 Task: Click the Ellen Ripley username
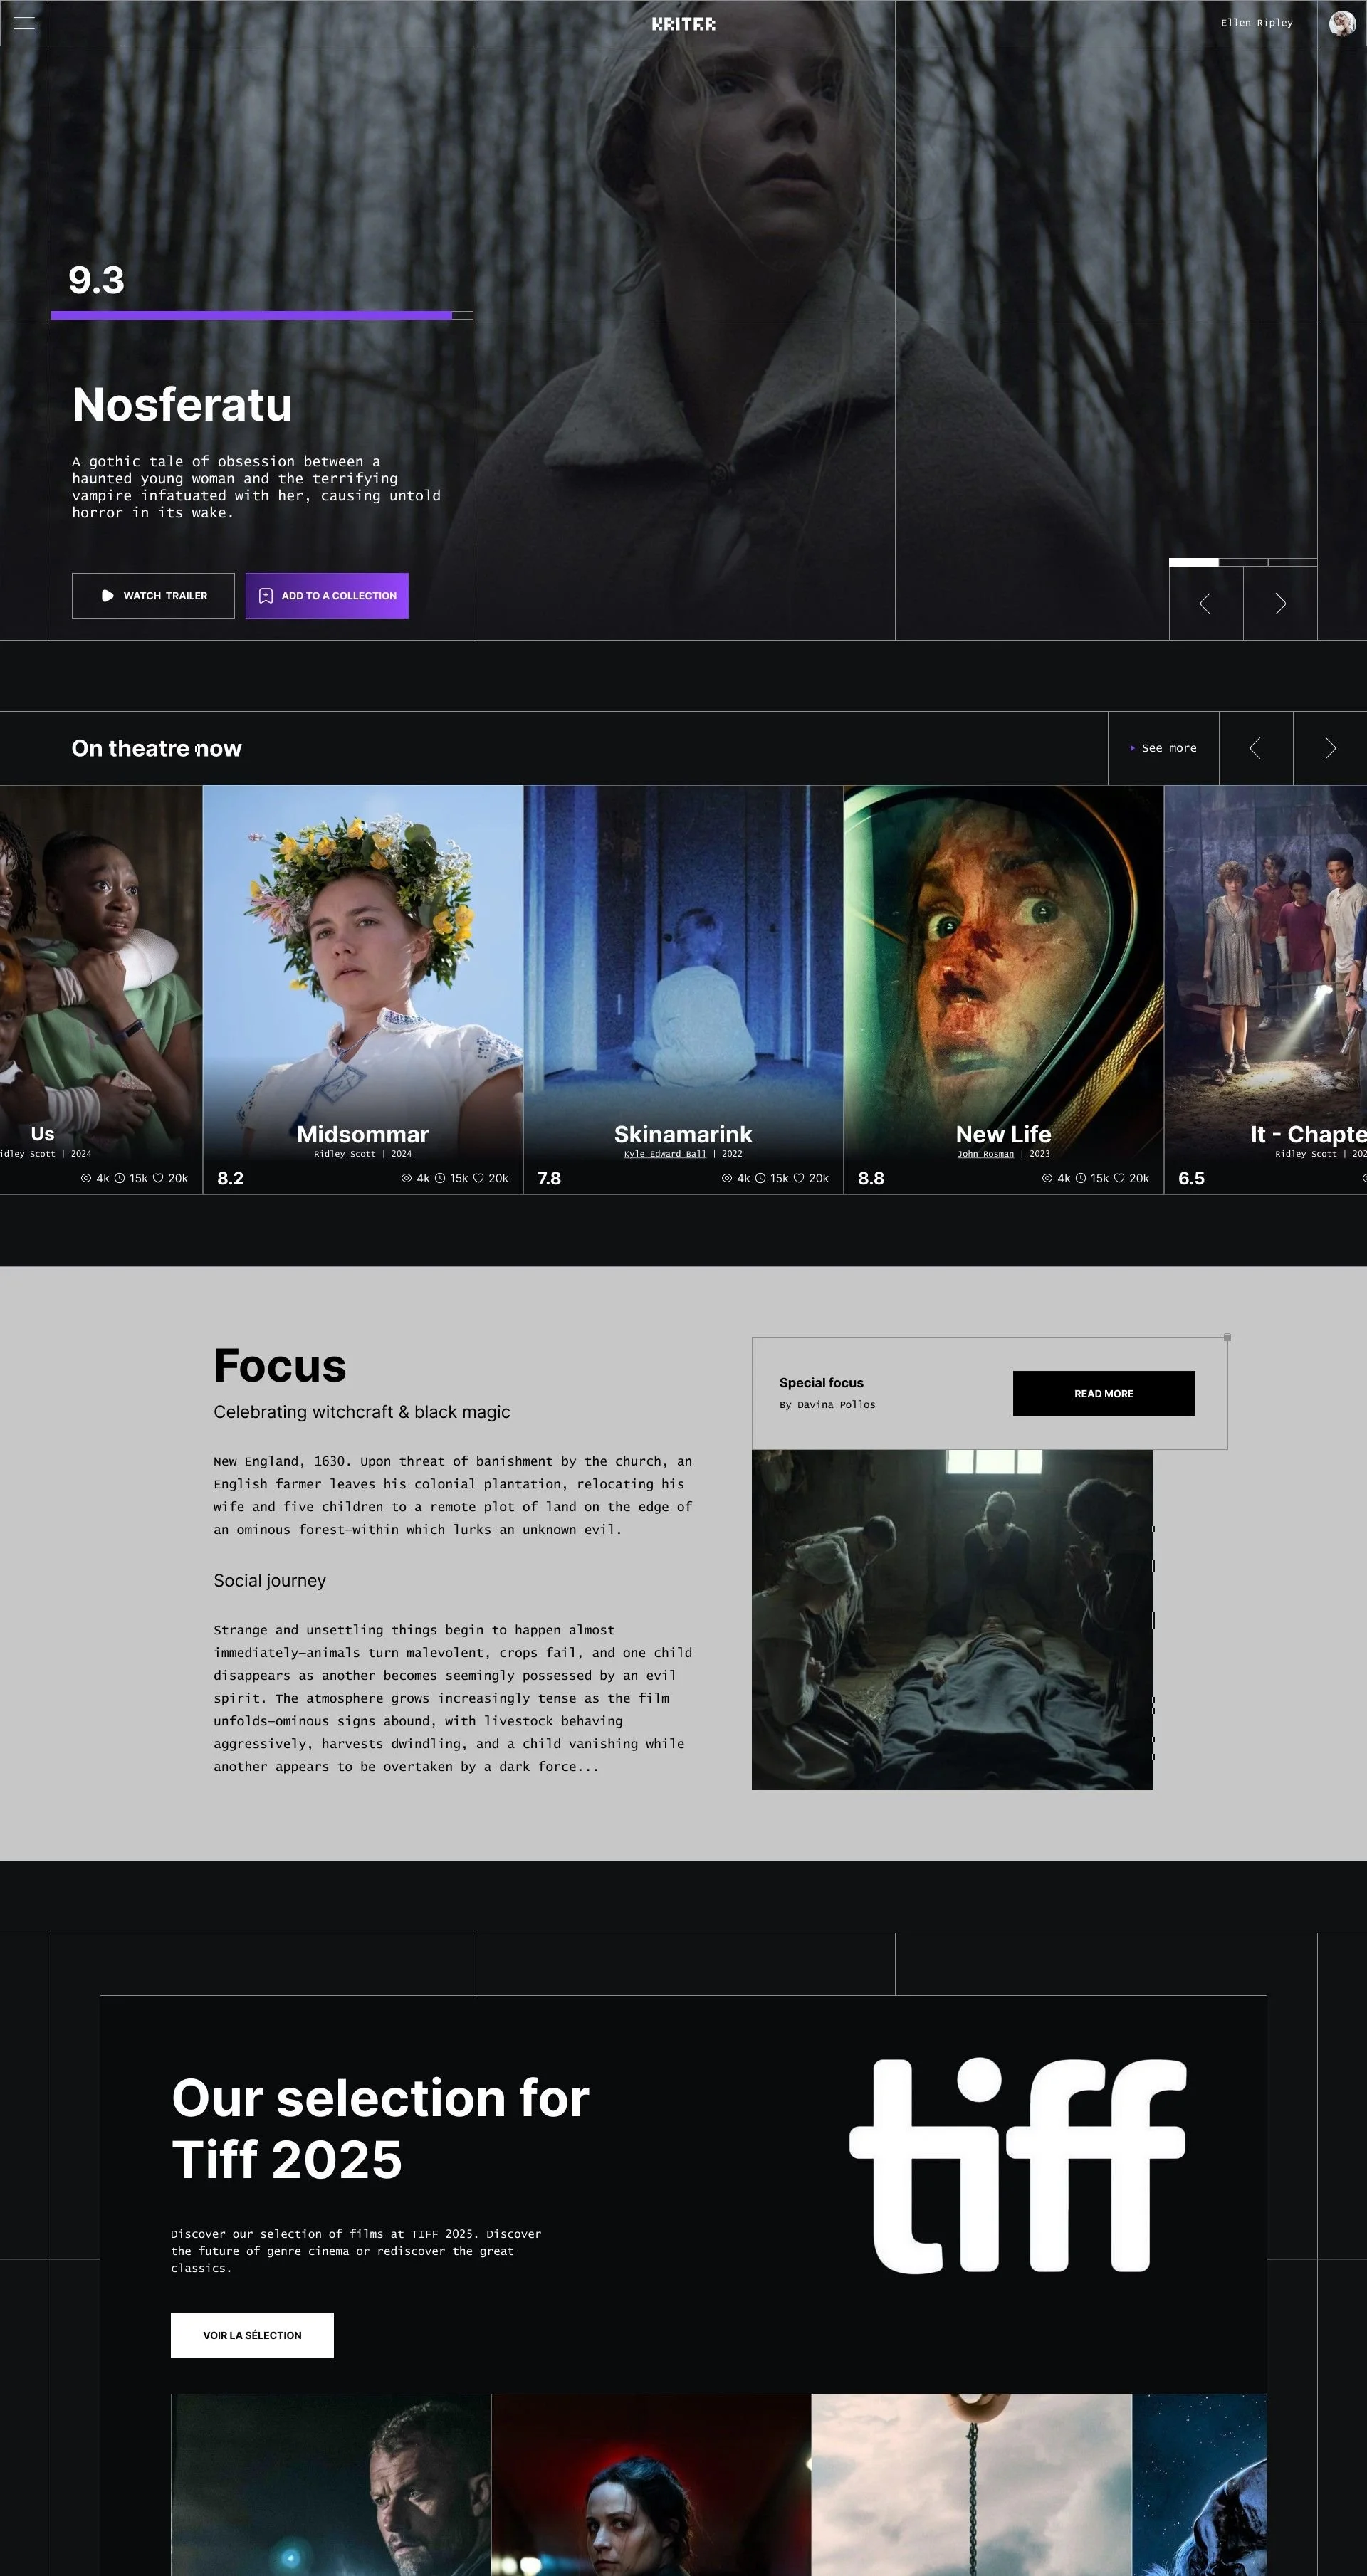(x=1256, y=23)
